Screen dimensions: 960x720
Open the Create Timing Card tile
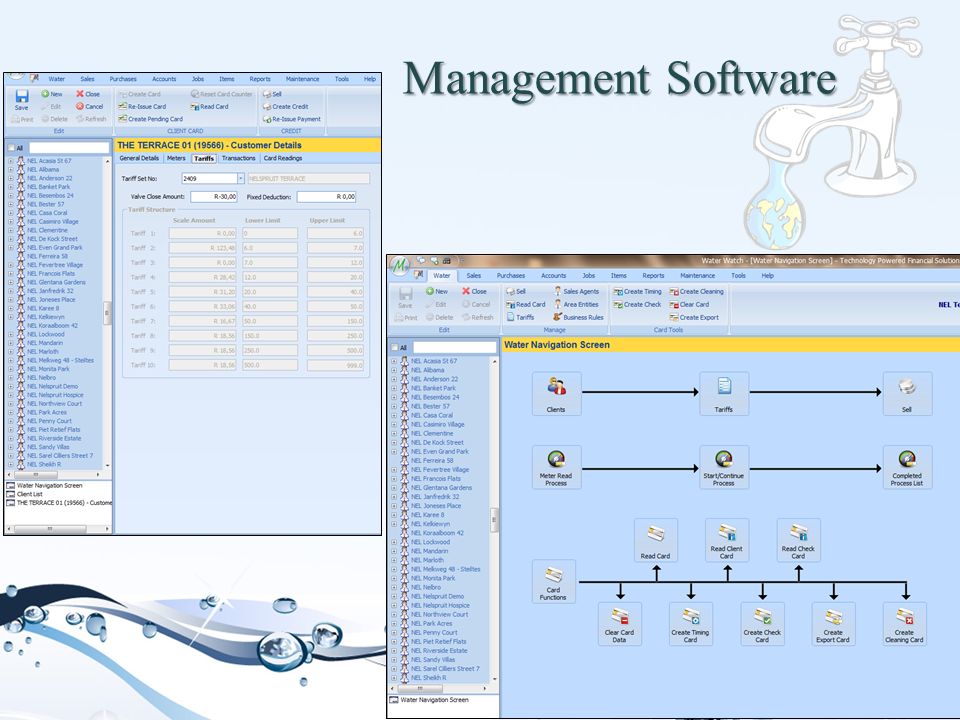691,624
